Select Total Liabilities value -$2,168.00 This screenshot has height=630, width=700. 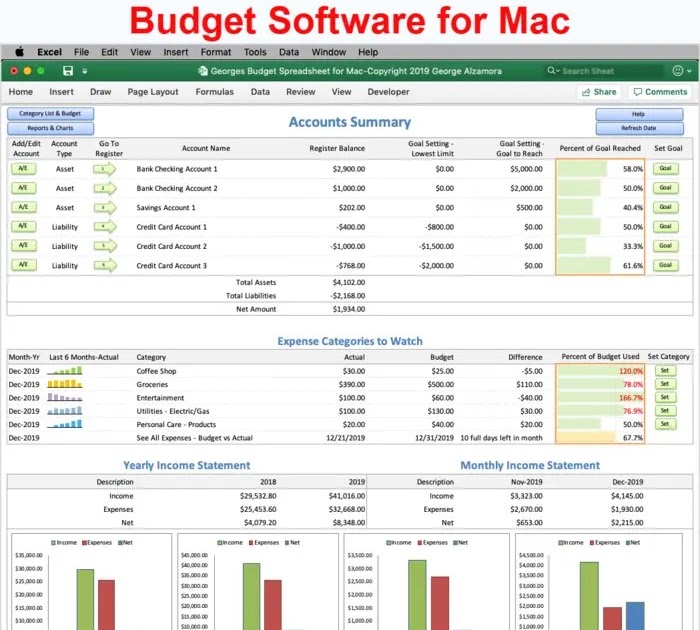[x=348, y=296]
